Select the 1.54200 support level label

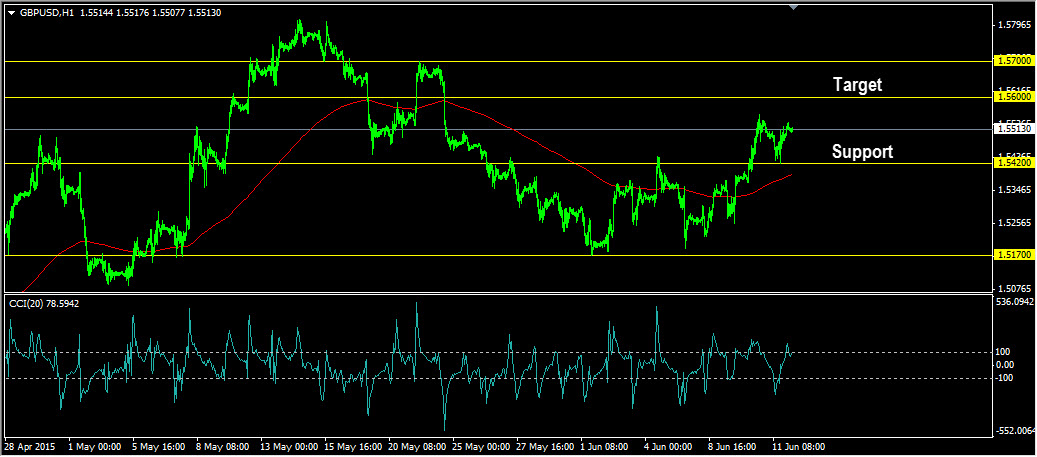point(1013,162)
